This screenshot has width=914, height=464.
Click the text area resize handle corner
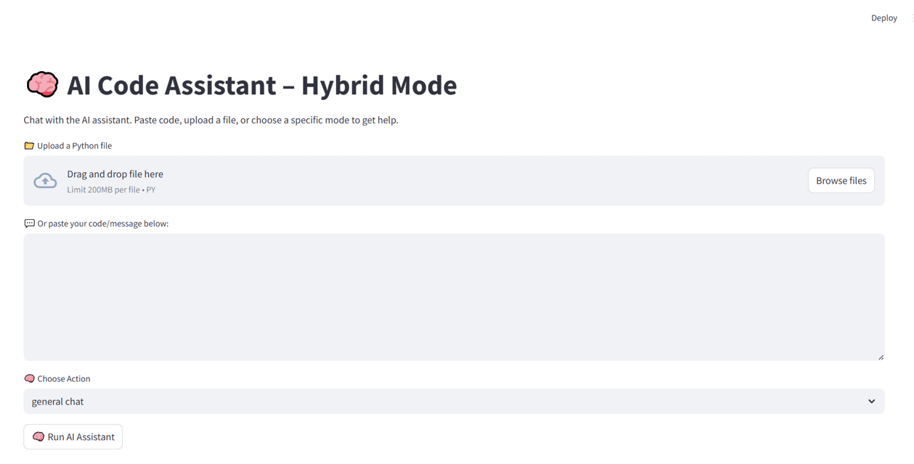(x=881, y=357)
